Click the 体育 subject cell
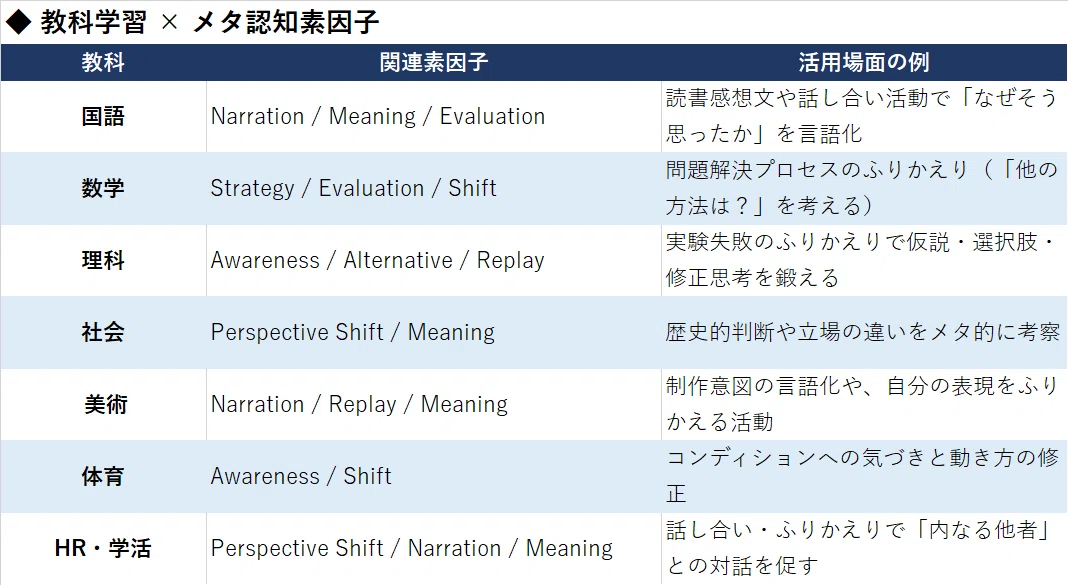Image resolution: width=1068 pixels, height=585 pixels. point(103,476)
